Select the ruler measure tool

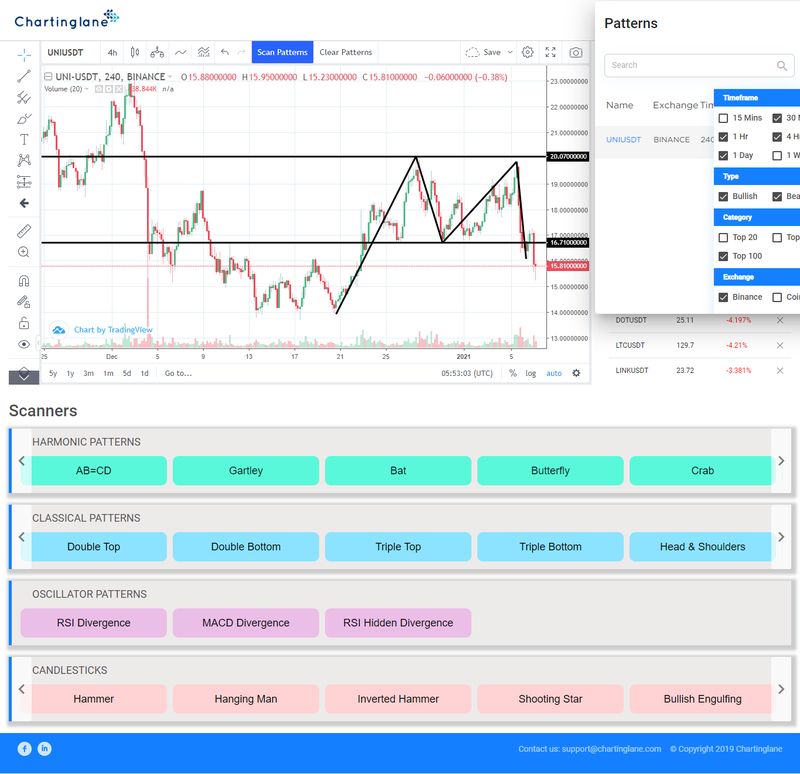[x=24, y=231]
